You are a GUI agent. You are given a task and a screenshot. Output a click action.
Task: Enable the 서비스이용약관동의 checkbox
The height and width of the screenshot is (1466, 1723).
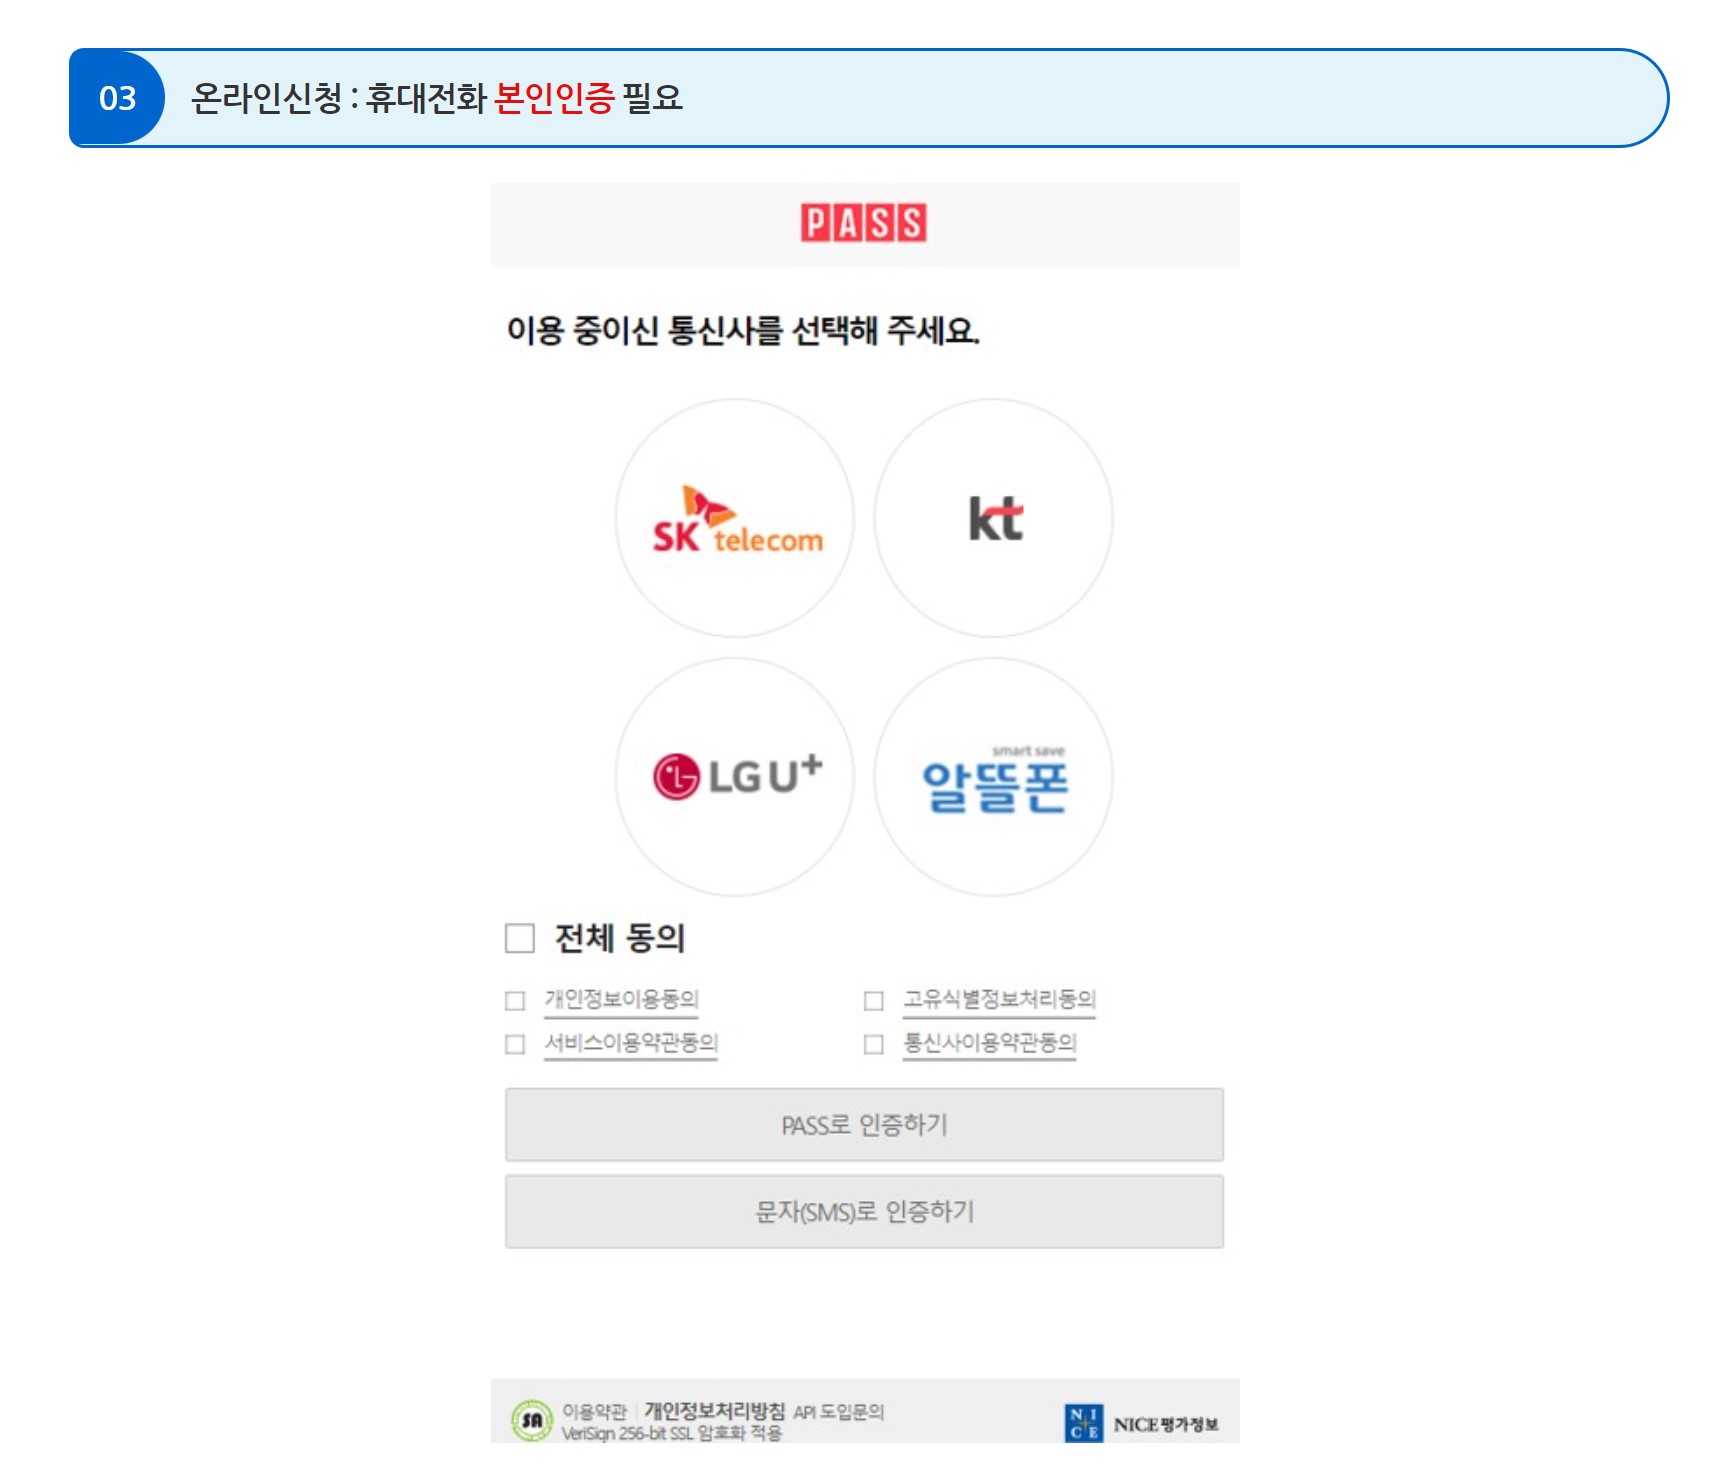[x=515, y=1044]
